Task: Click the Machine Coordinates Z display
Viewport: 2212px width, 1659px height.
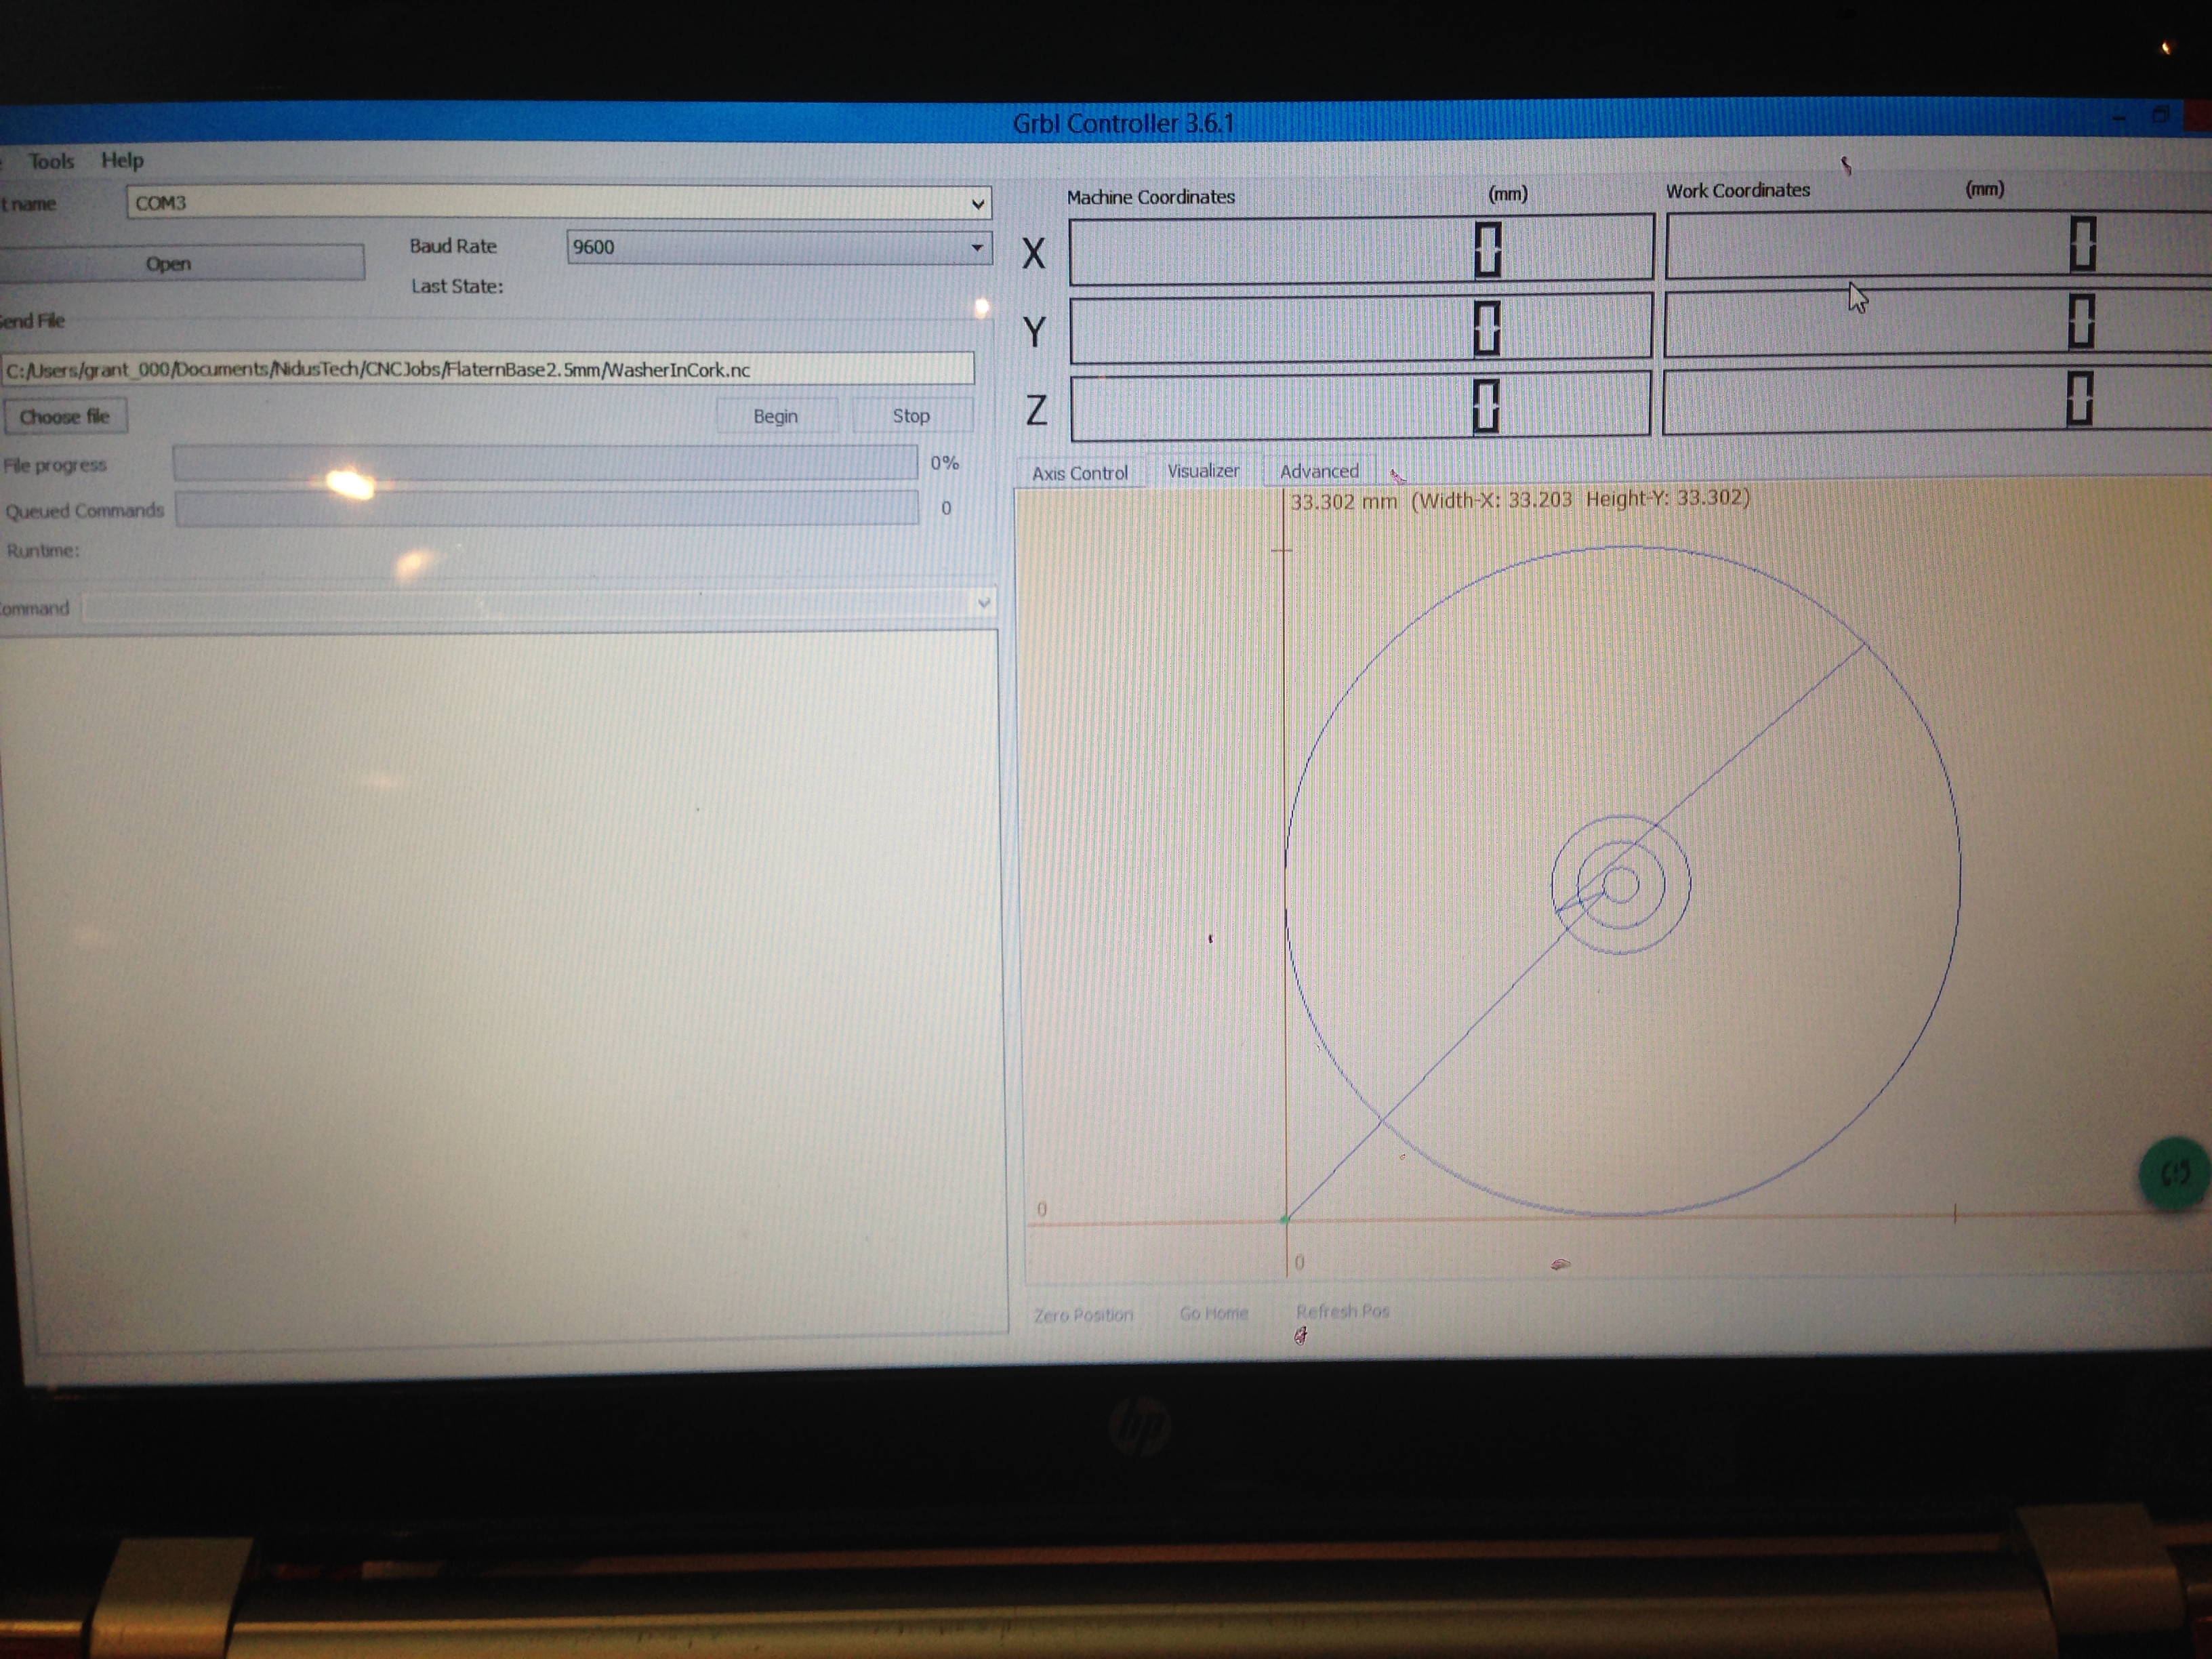Action: (1361, 406)
